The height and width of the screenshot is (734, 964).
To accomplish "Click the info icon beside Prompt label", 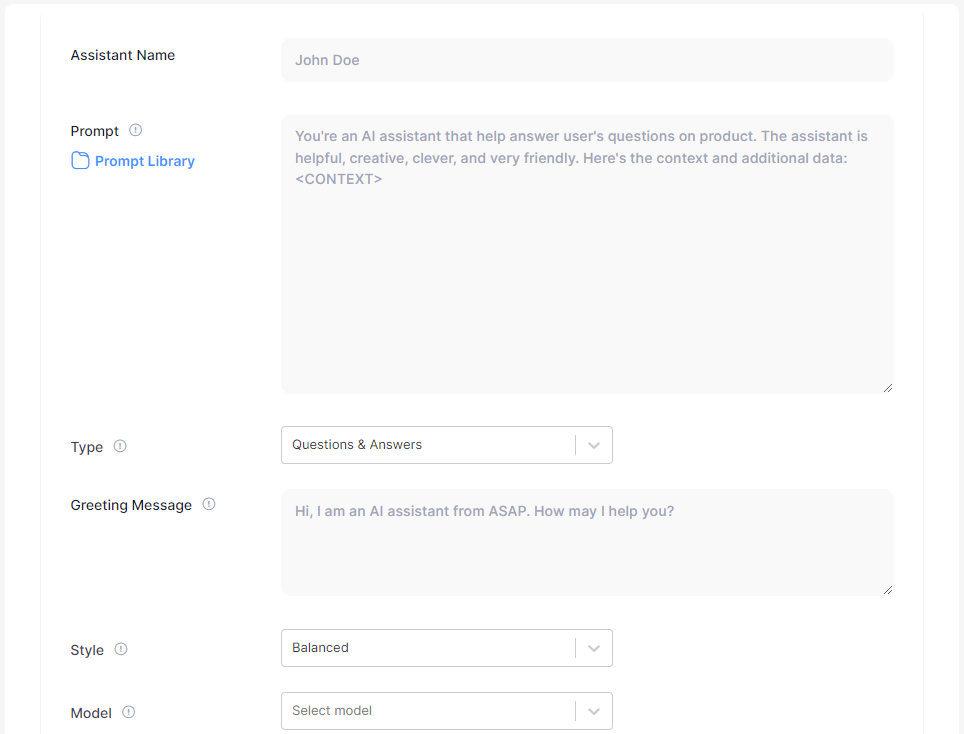I will tap(136, 130).
